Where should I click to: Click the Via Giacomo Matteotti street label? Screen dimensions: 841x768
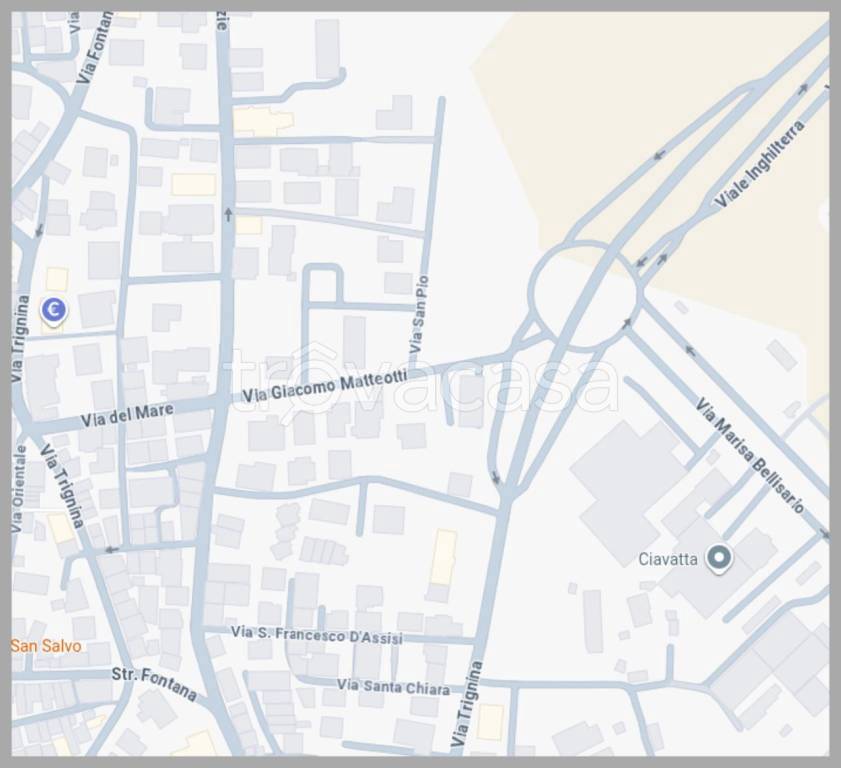coord(325,387)
